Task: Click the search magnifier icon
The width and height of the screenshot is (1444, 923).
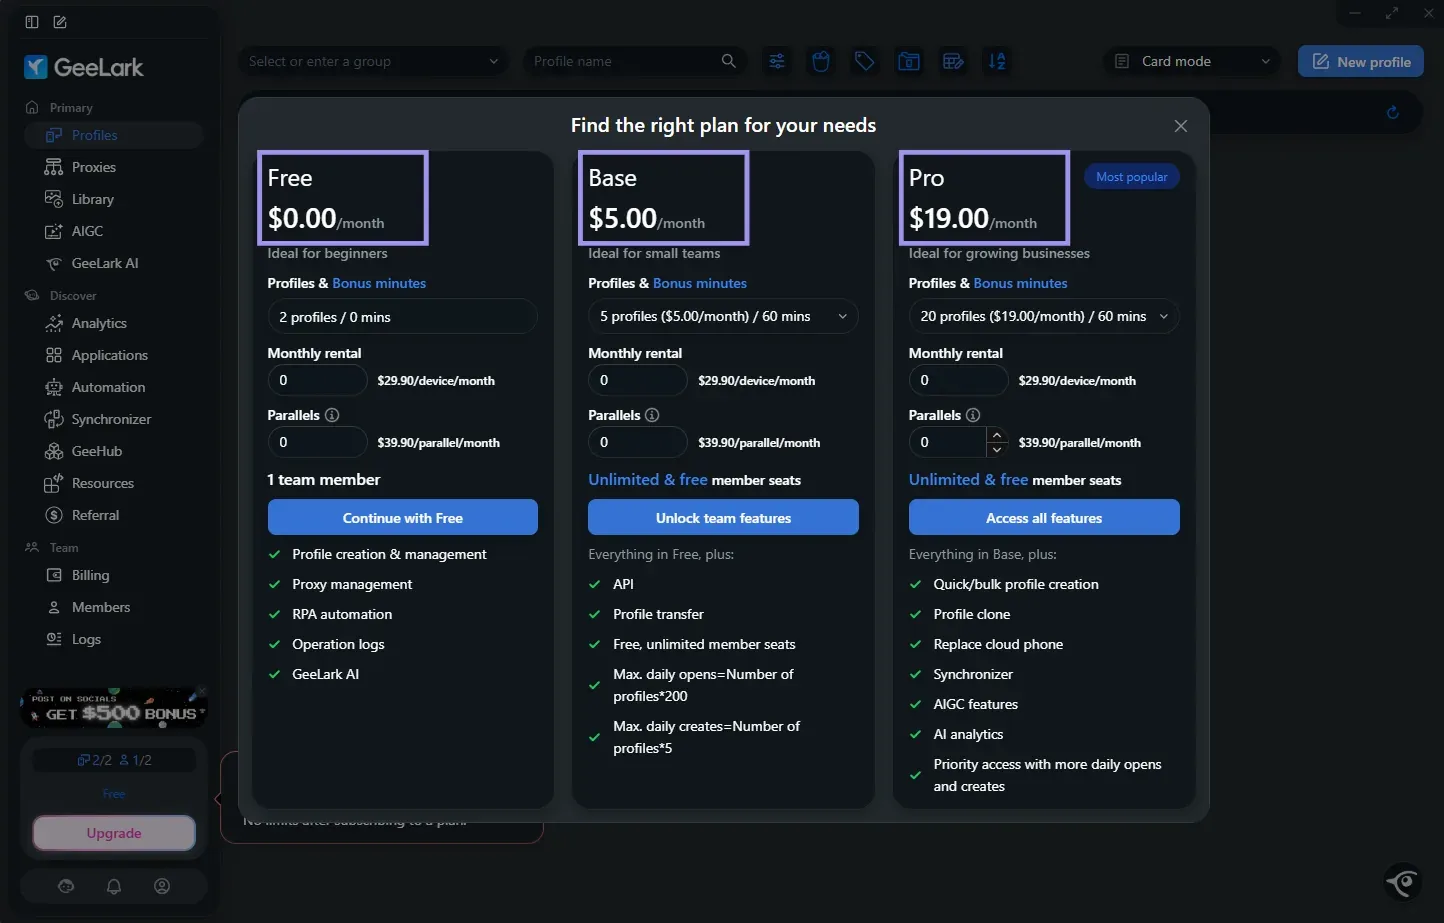Action: 729,61
